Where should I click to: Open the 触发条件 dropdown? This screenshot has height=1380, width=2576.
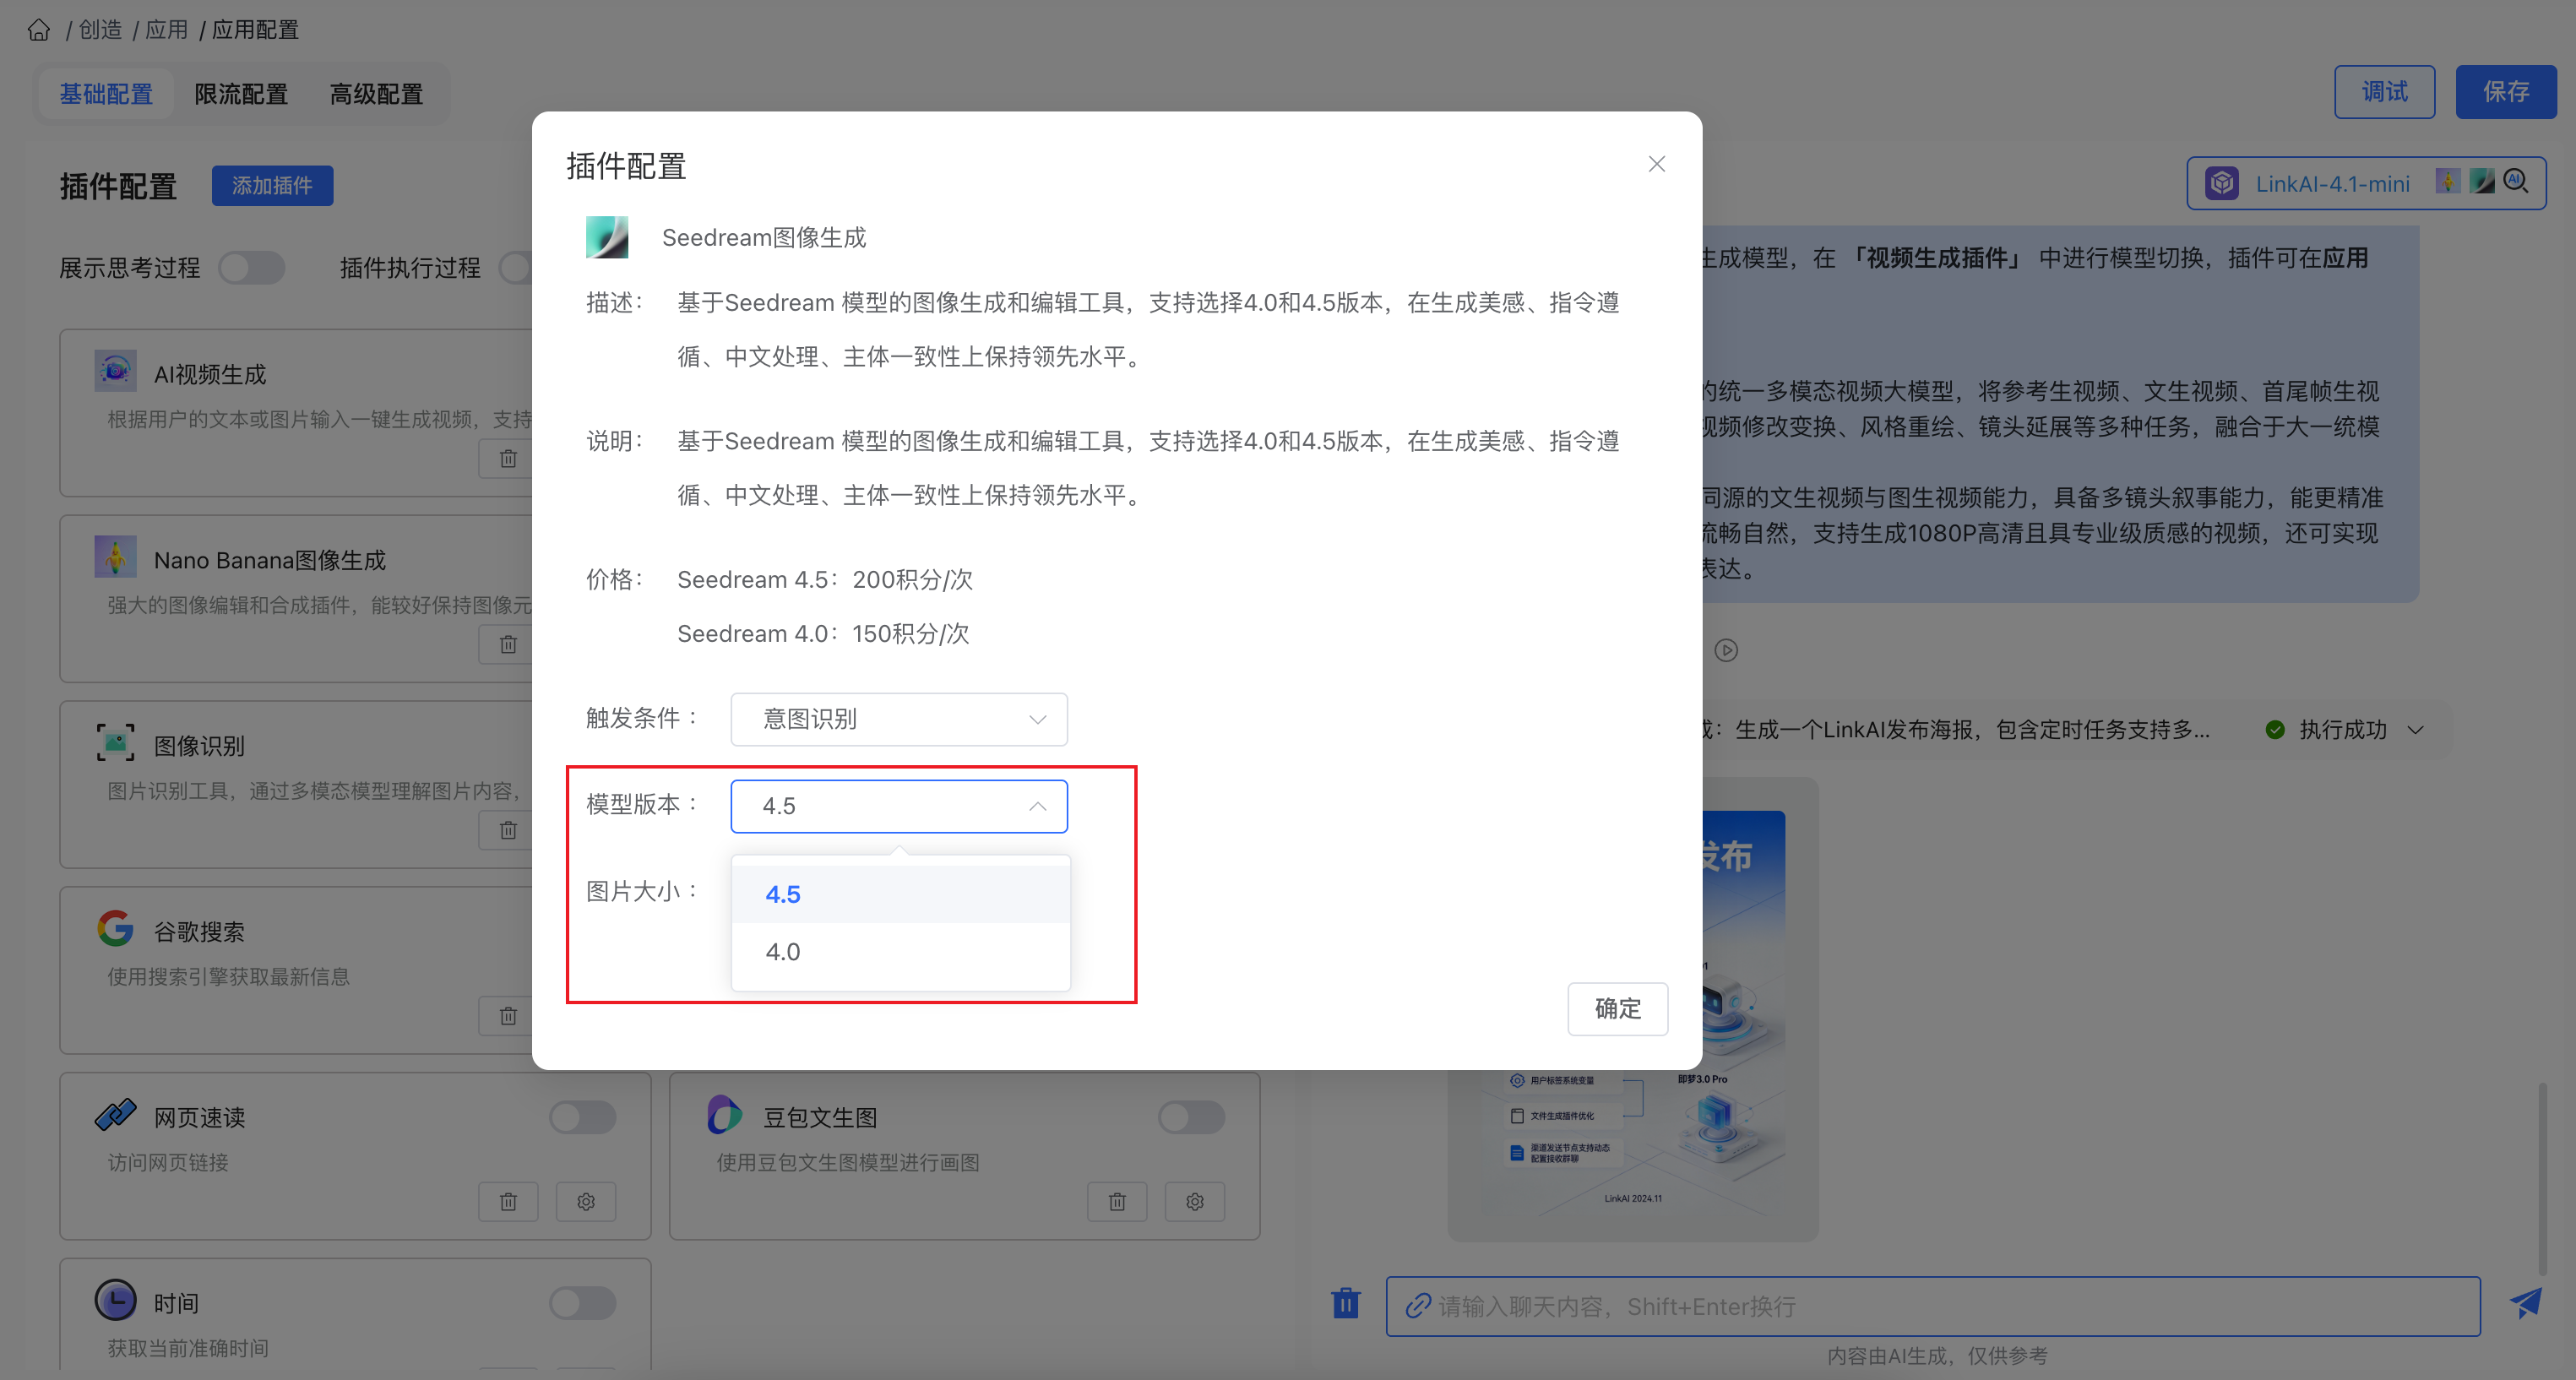[x=898, y=719]
